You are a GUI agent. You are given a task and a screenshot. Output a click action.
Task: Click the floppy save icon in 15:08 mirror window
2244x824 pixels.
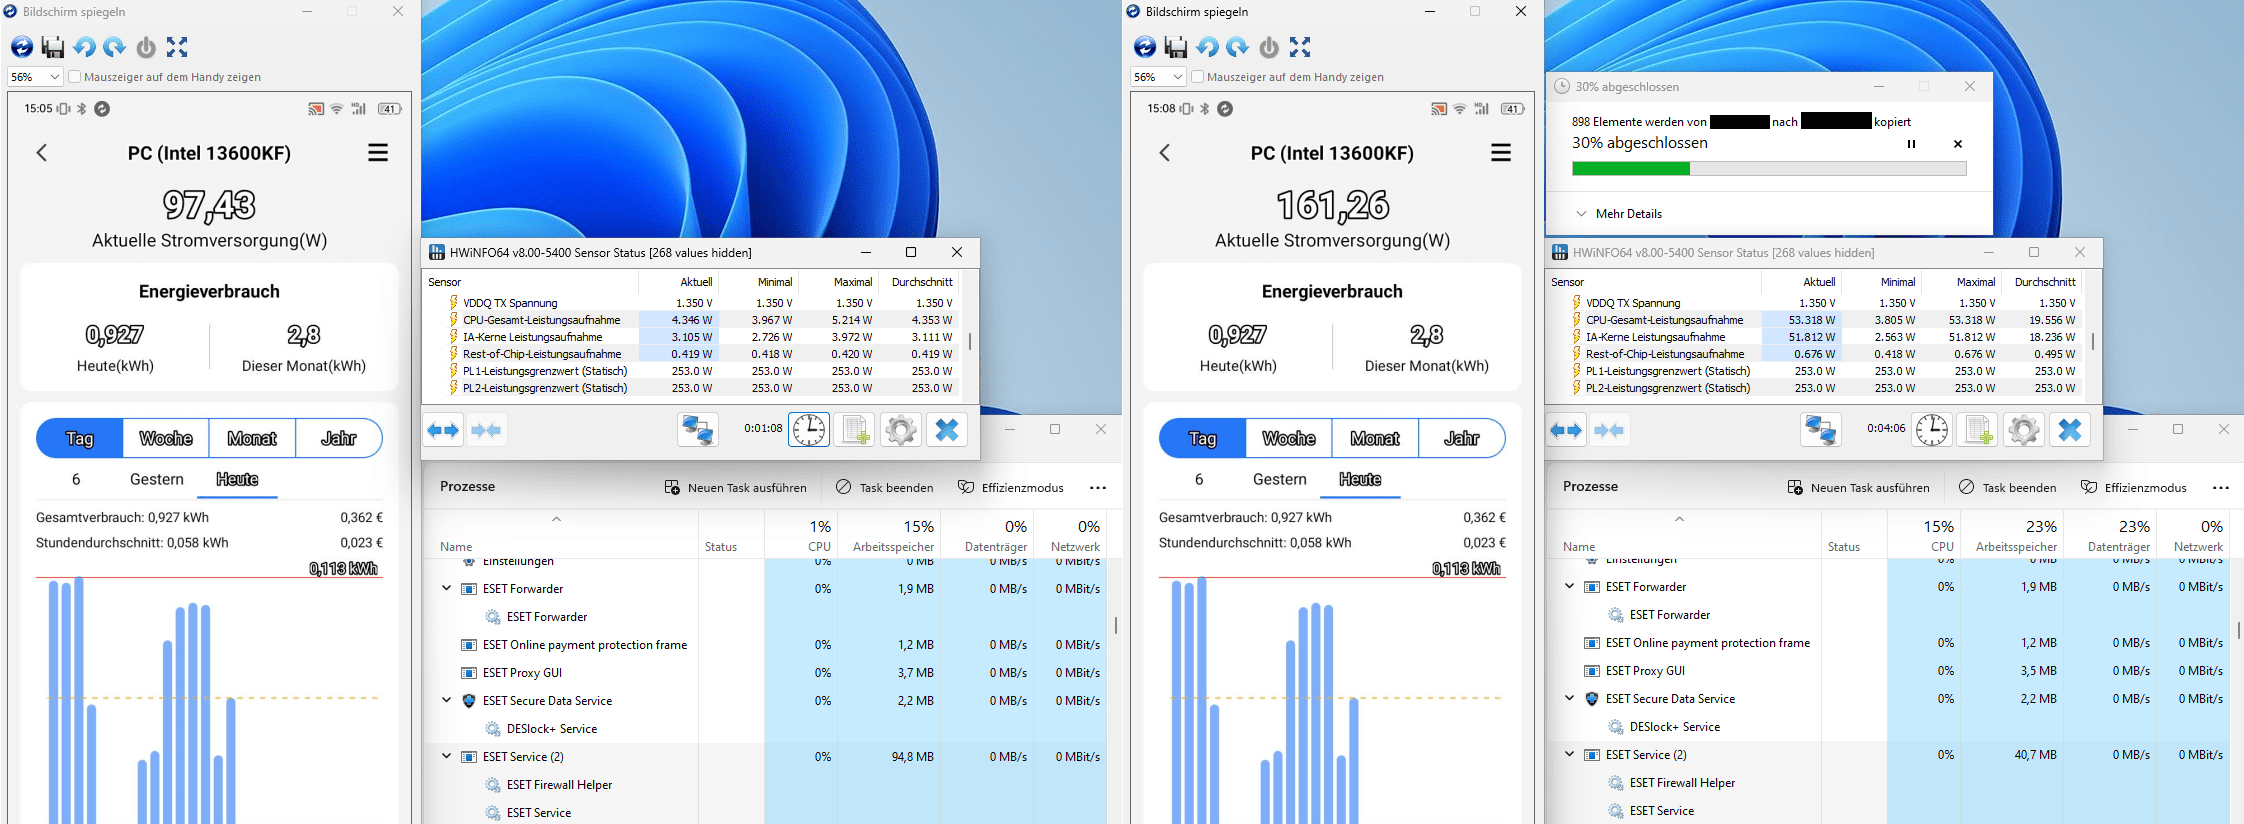pyautogui.click(x=1176, y=47)
